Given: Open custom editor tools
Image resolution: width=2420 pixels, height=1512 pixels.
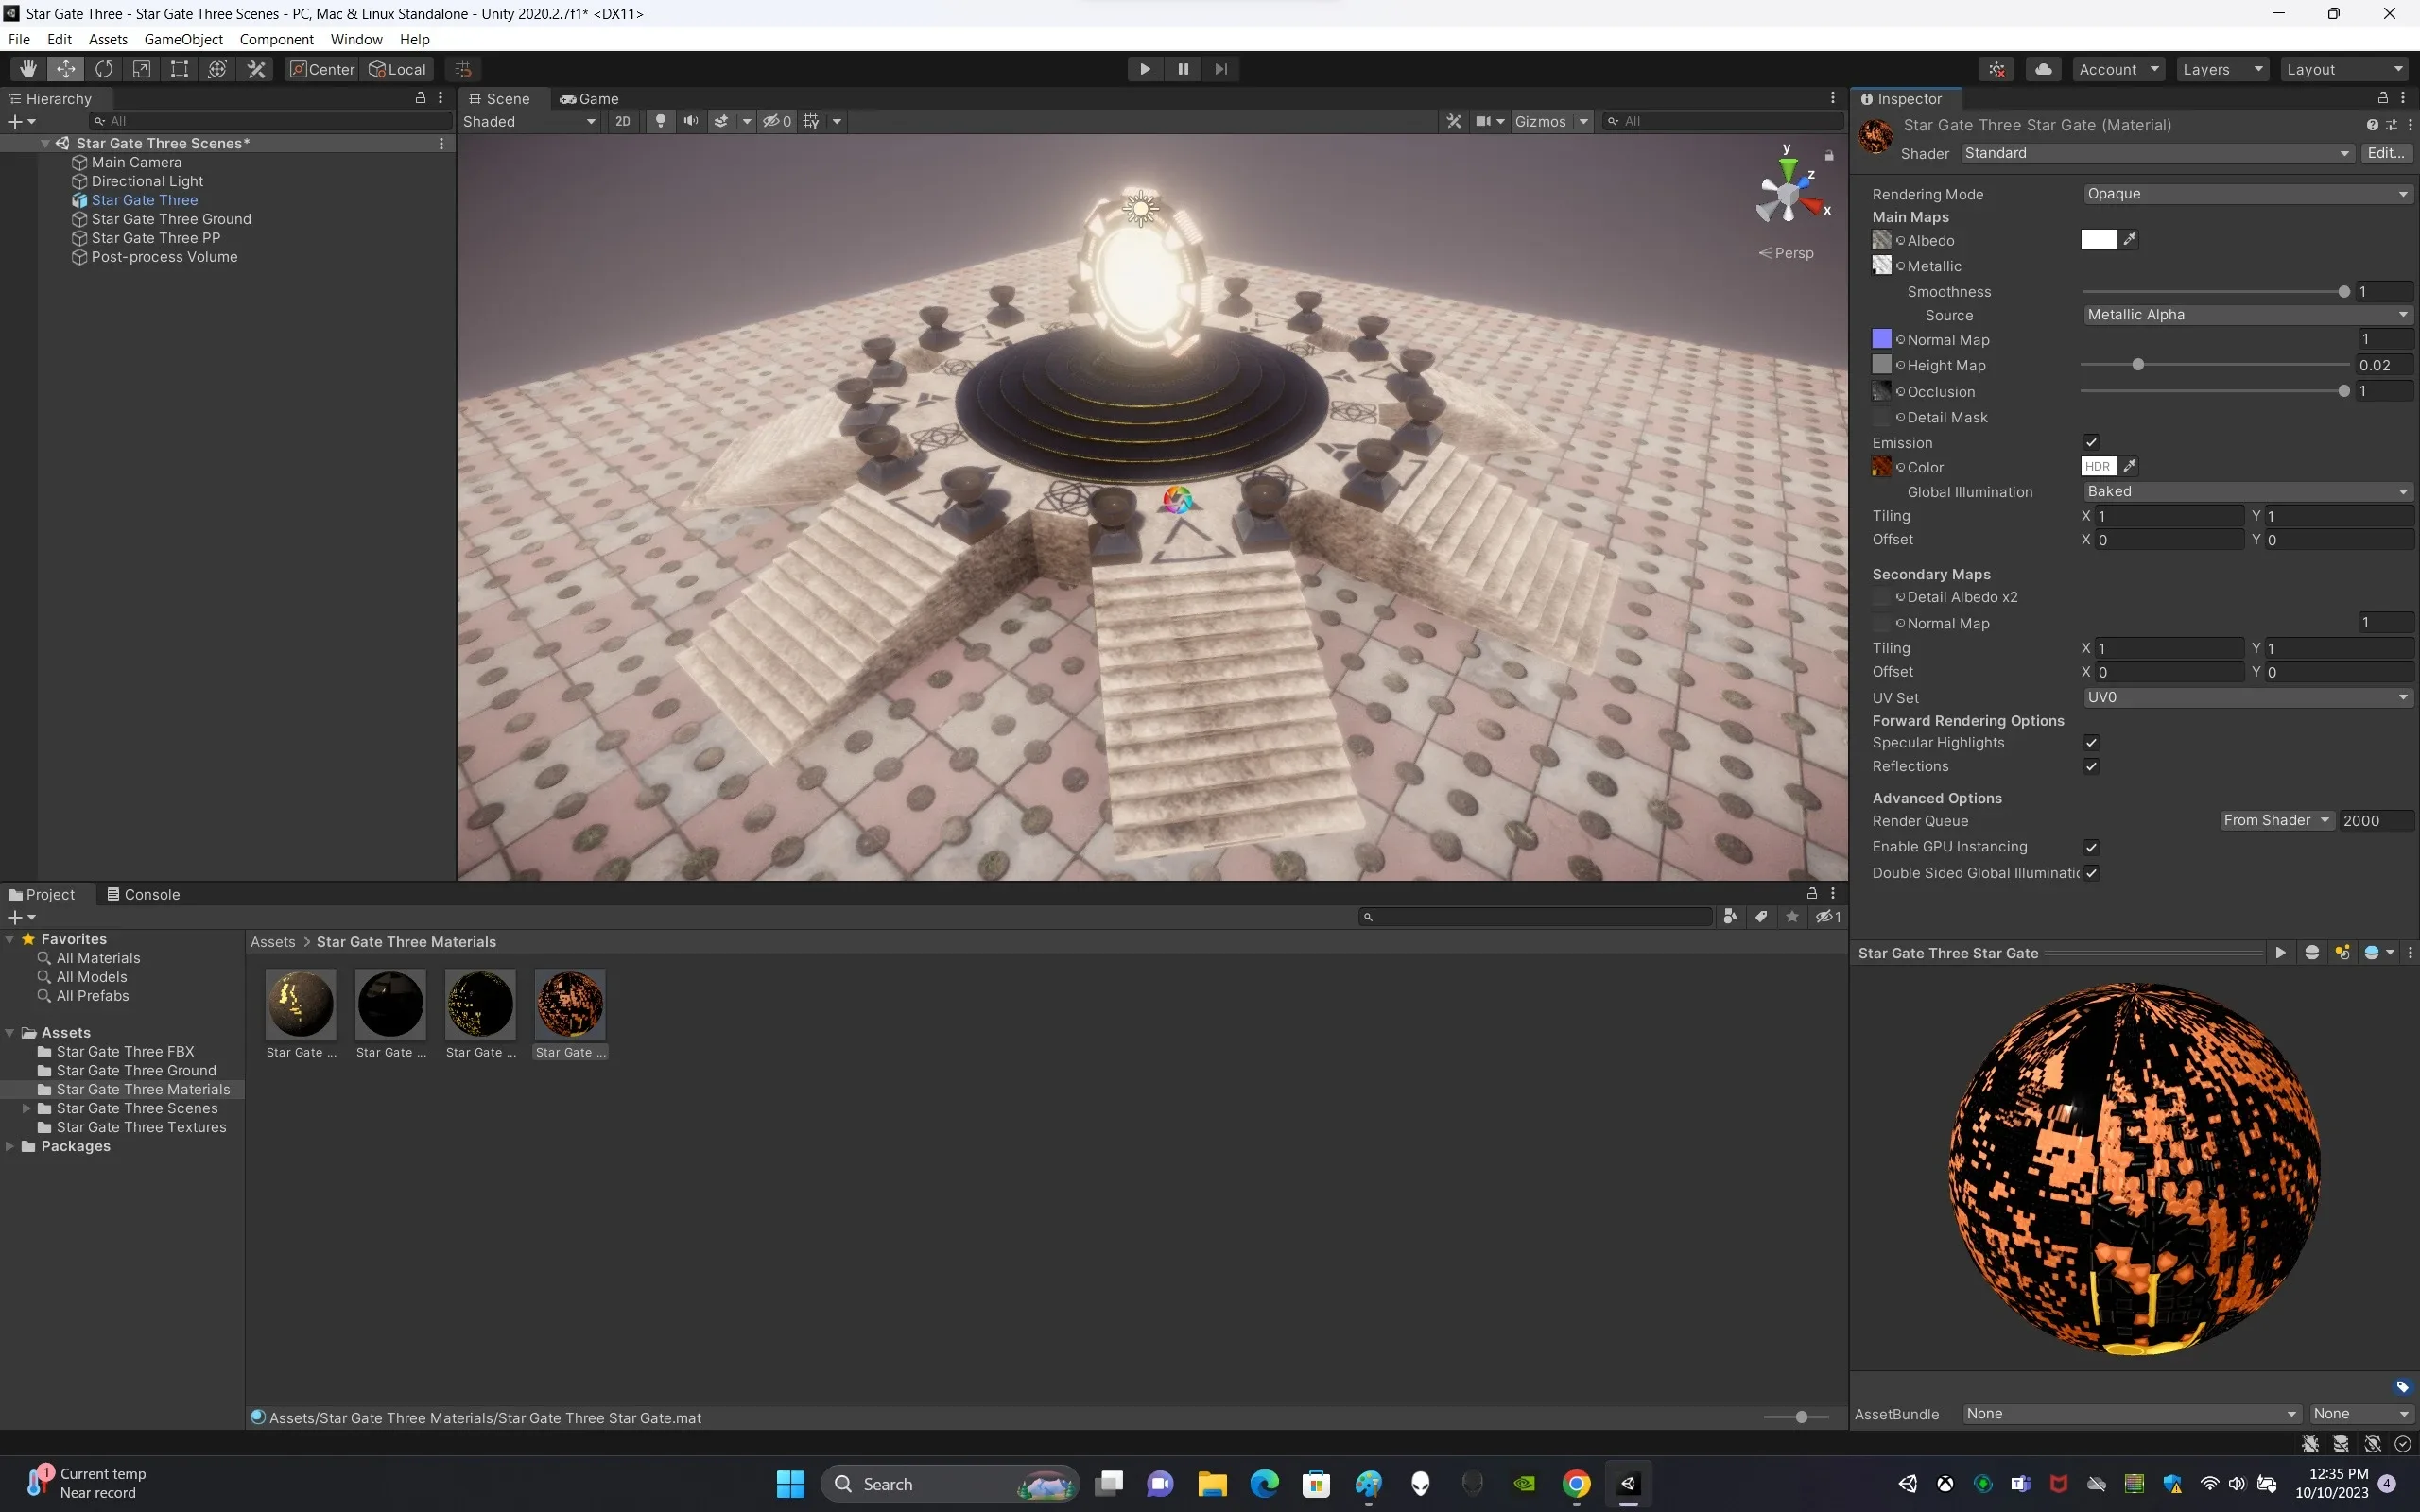Looking at the screenshot, I should click(256, 69).
